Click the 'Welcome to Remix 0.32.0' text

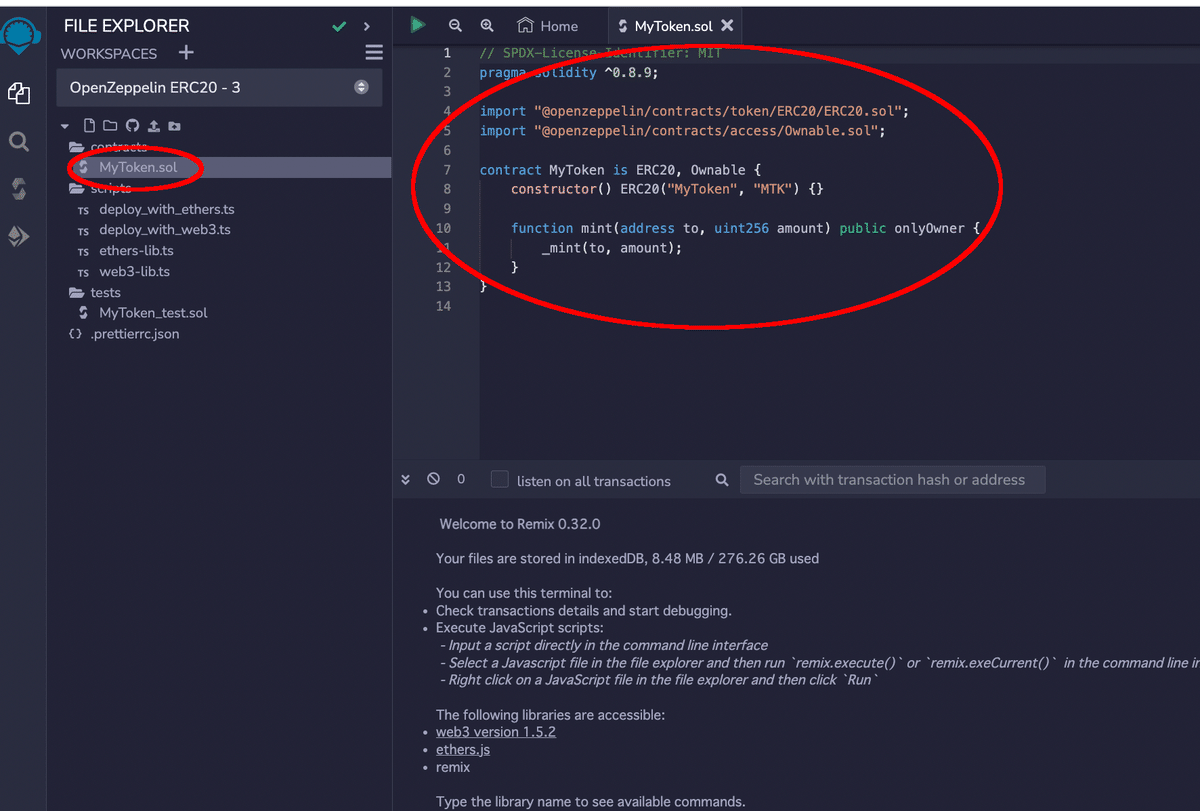point(520,524)
